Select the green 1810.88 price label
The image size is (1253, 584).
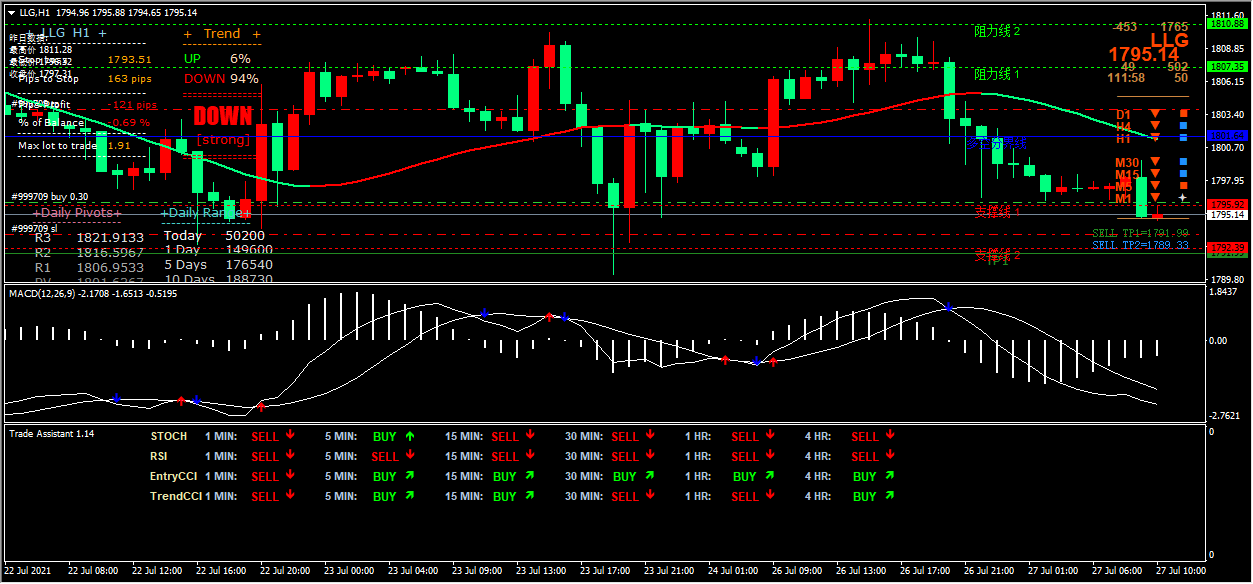1226,23
